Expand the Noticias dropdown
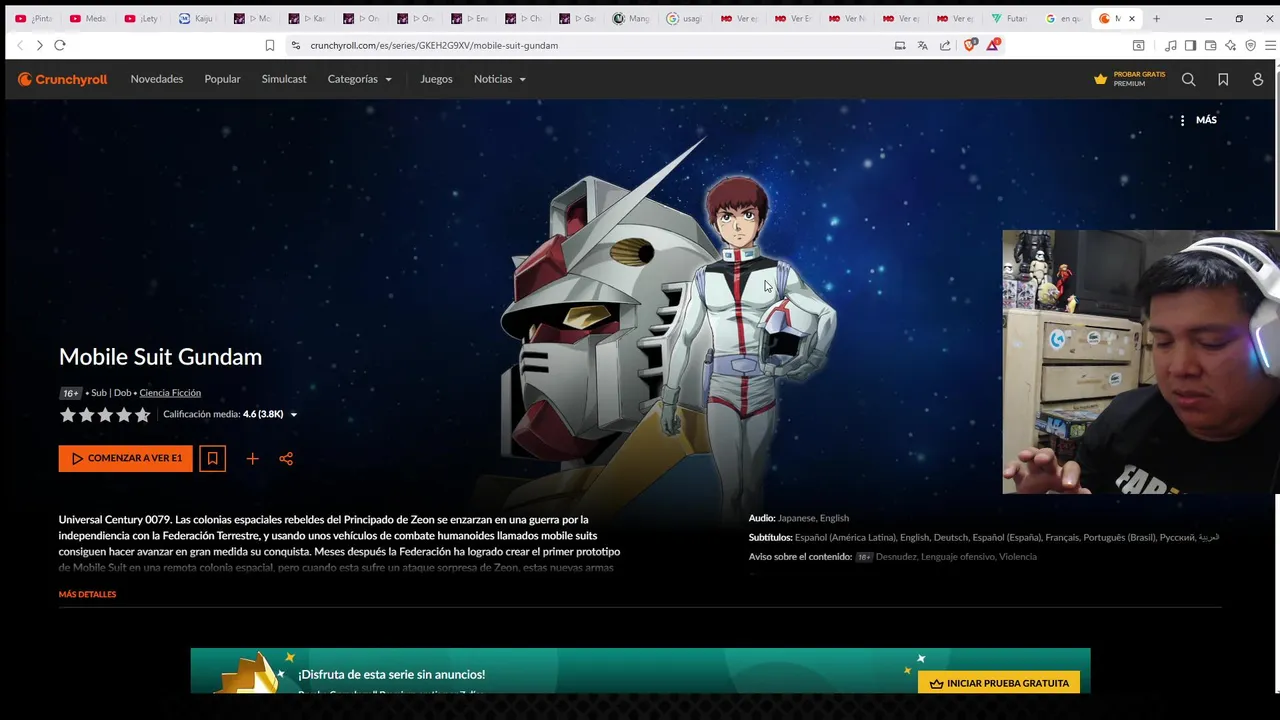Viewport: 1280px width, 720px height. click(x=500, y=79)
